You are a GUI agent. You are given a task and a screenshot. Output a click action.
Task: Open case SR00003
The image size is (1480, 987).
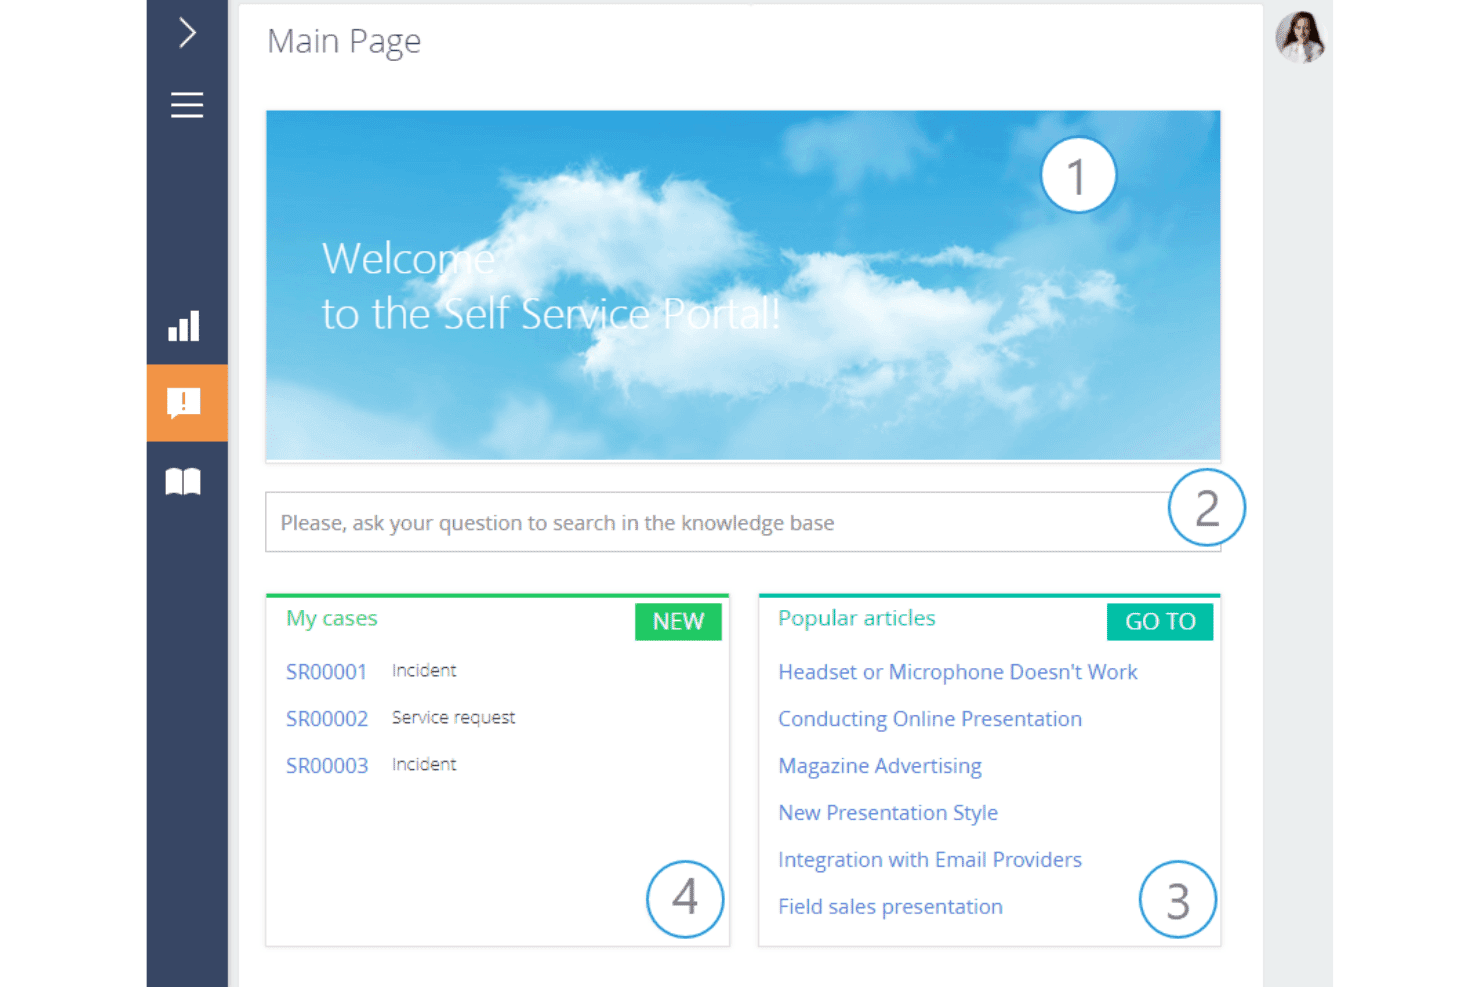[327, 766]
